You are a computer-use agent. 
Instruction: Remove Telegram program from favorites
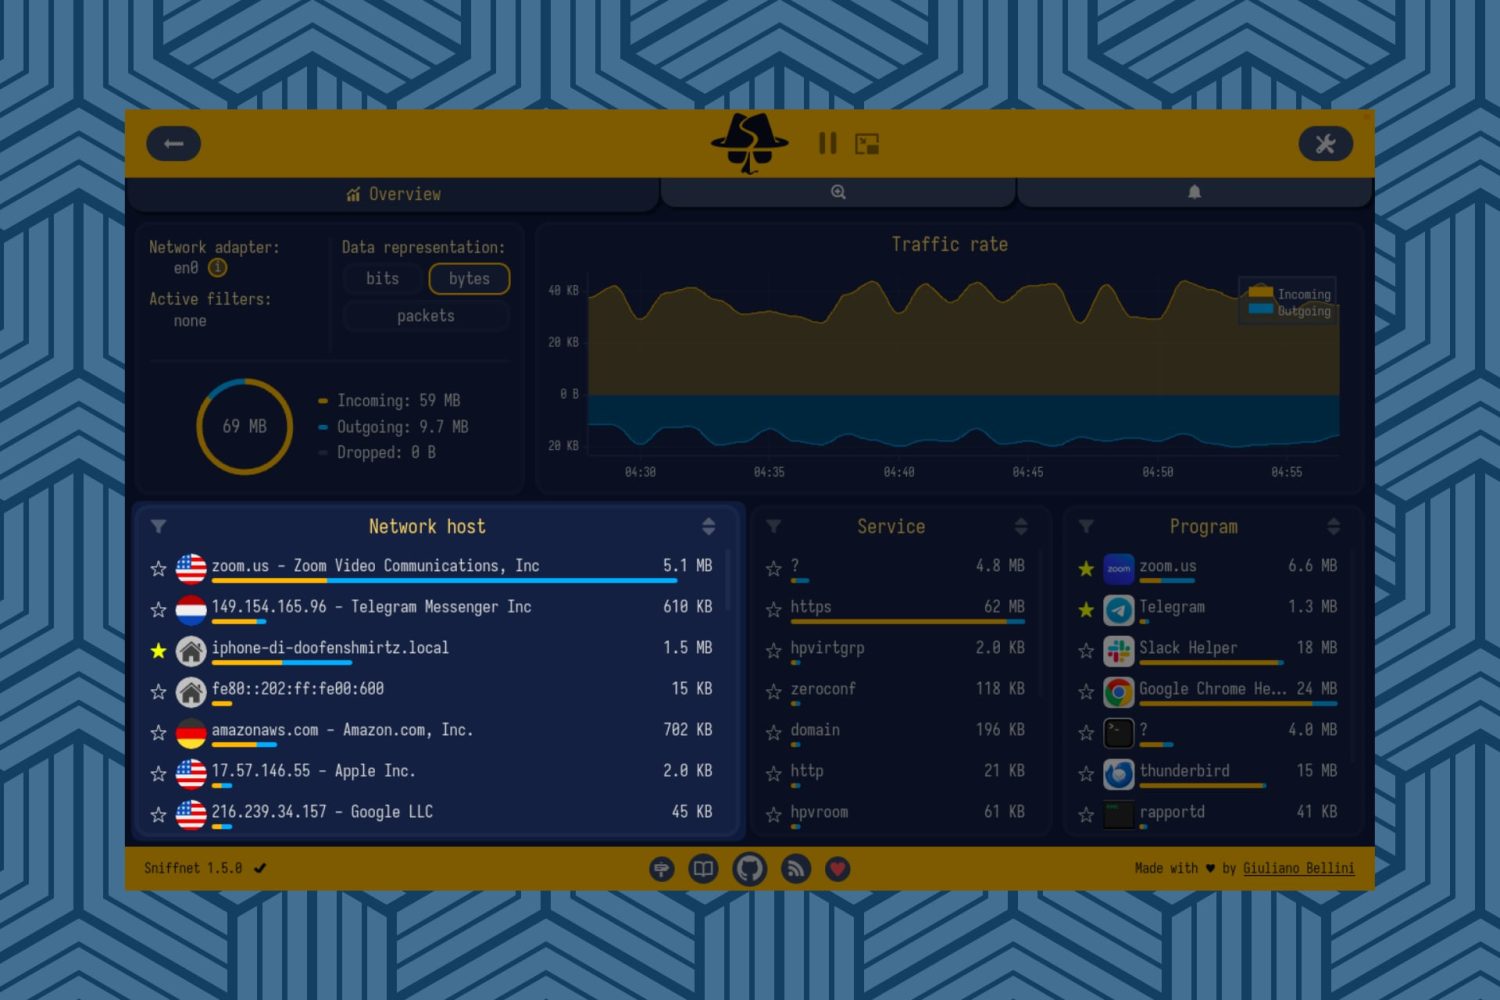(x=1086, y=610)
